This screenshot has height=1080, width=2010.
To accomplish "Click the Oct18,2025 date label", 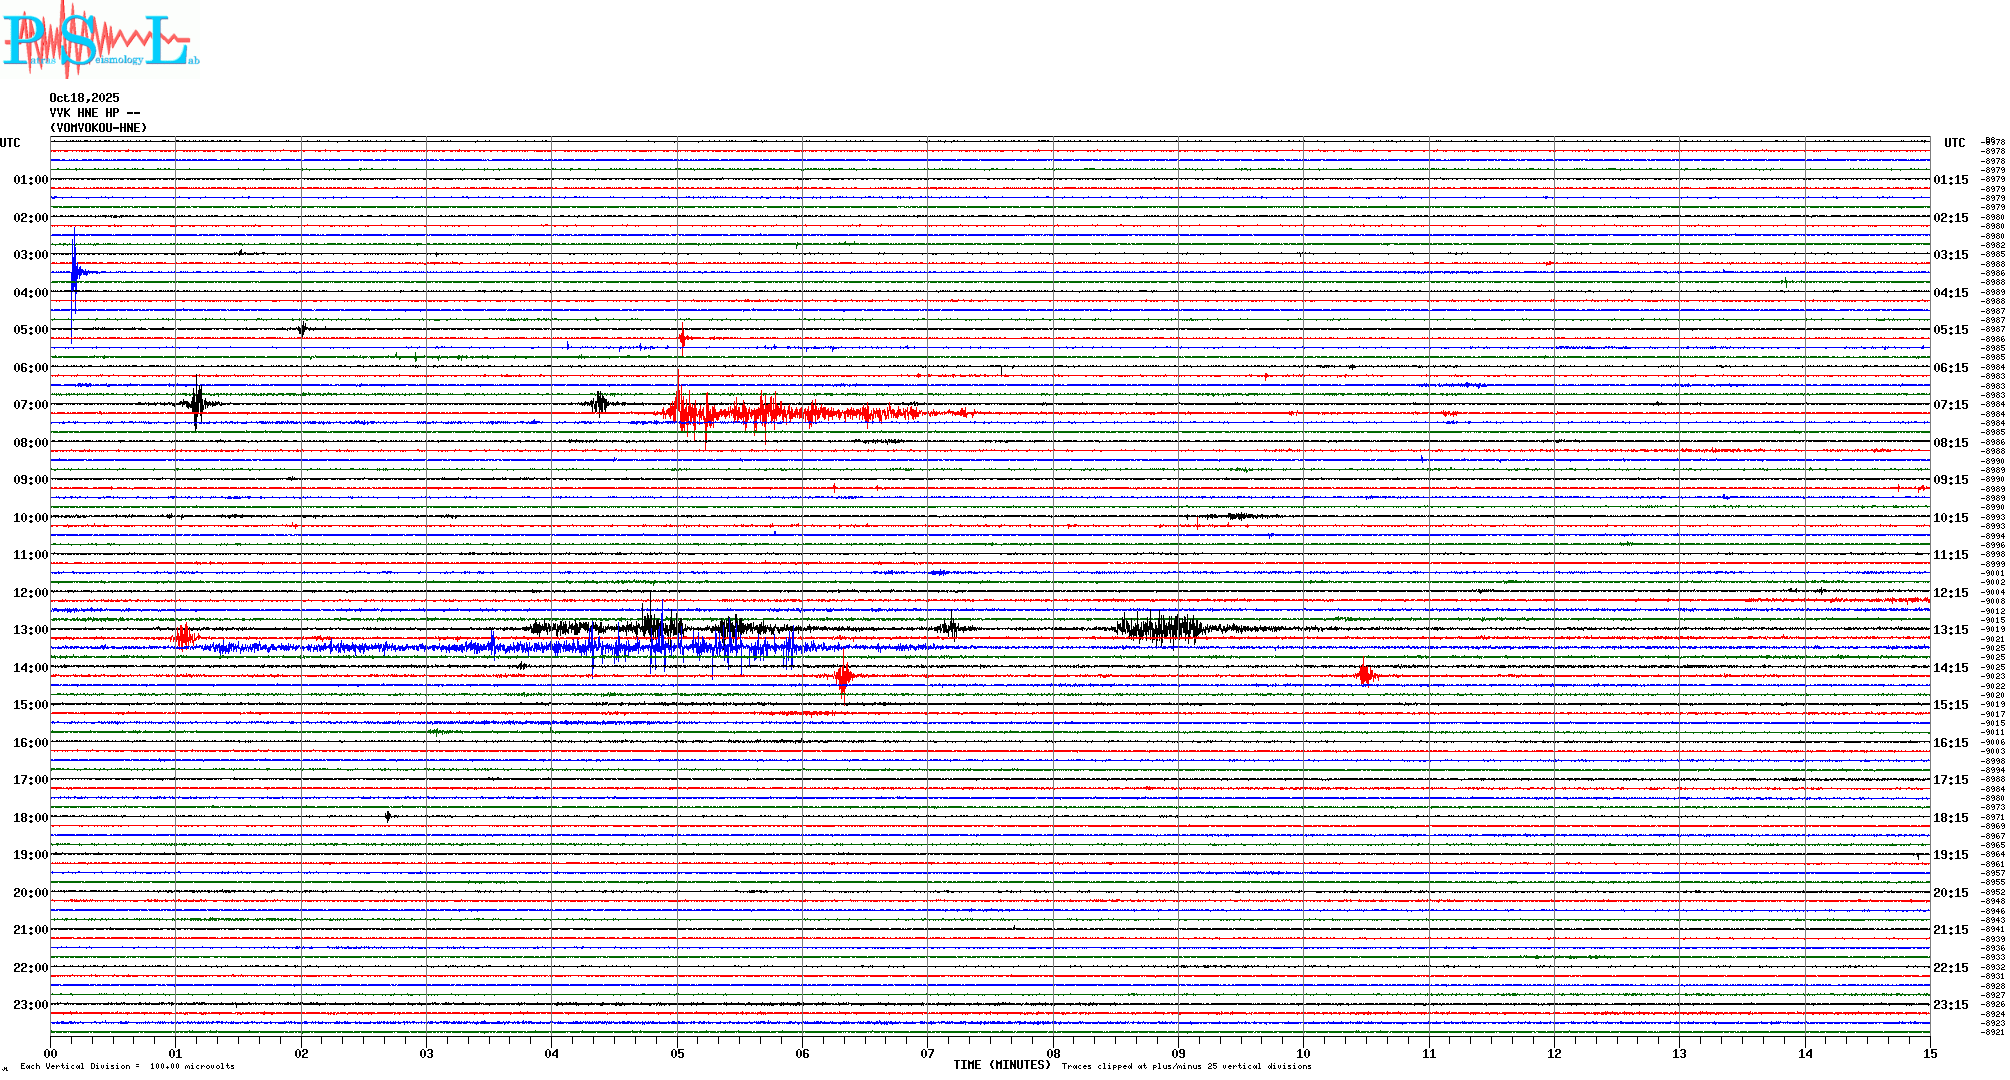I will pos(84,98).
